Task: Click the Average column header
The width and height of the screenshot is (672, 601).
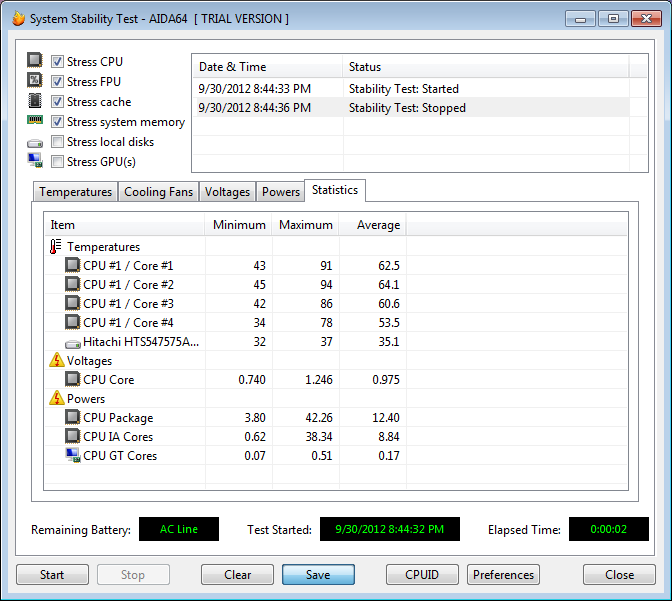Action: [373, 225]
